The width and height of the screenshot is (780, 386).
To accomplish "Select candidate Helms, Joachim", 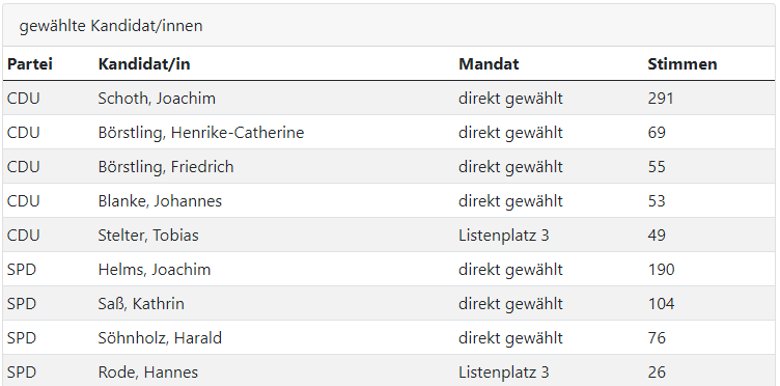I will point(154,270).
